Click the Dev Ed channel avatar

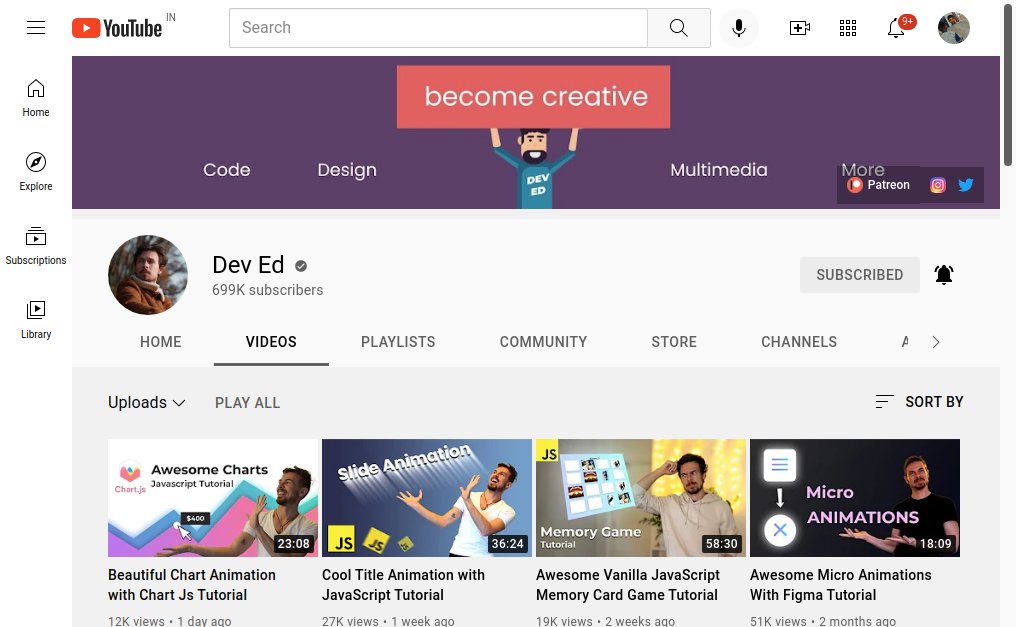(x=148, y=275)
